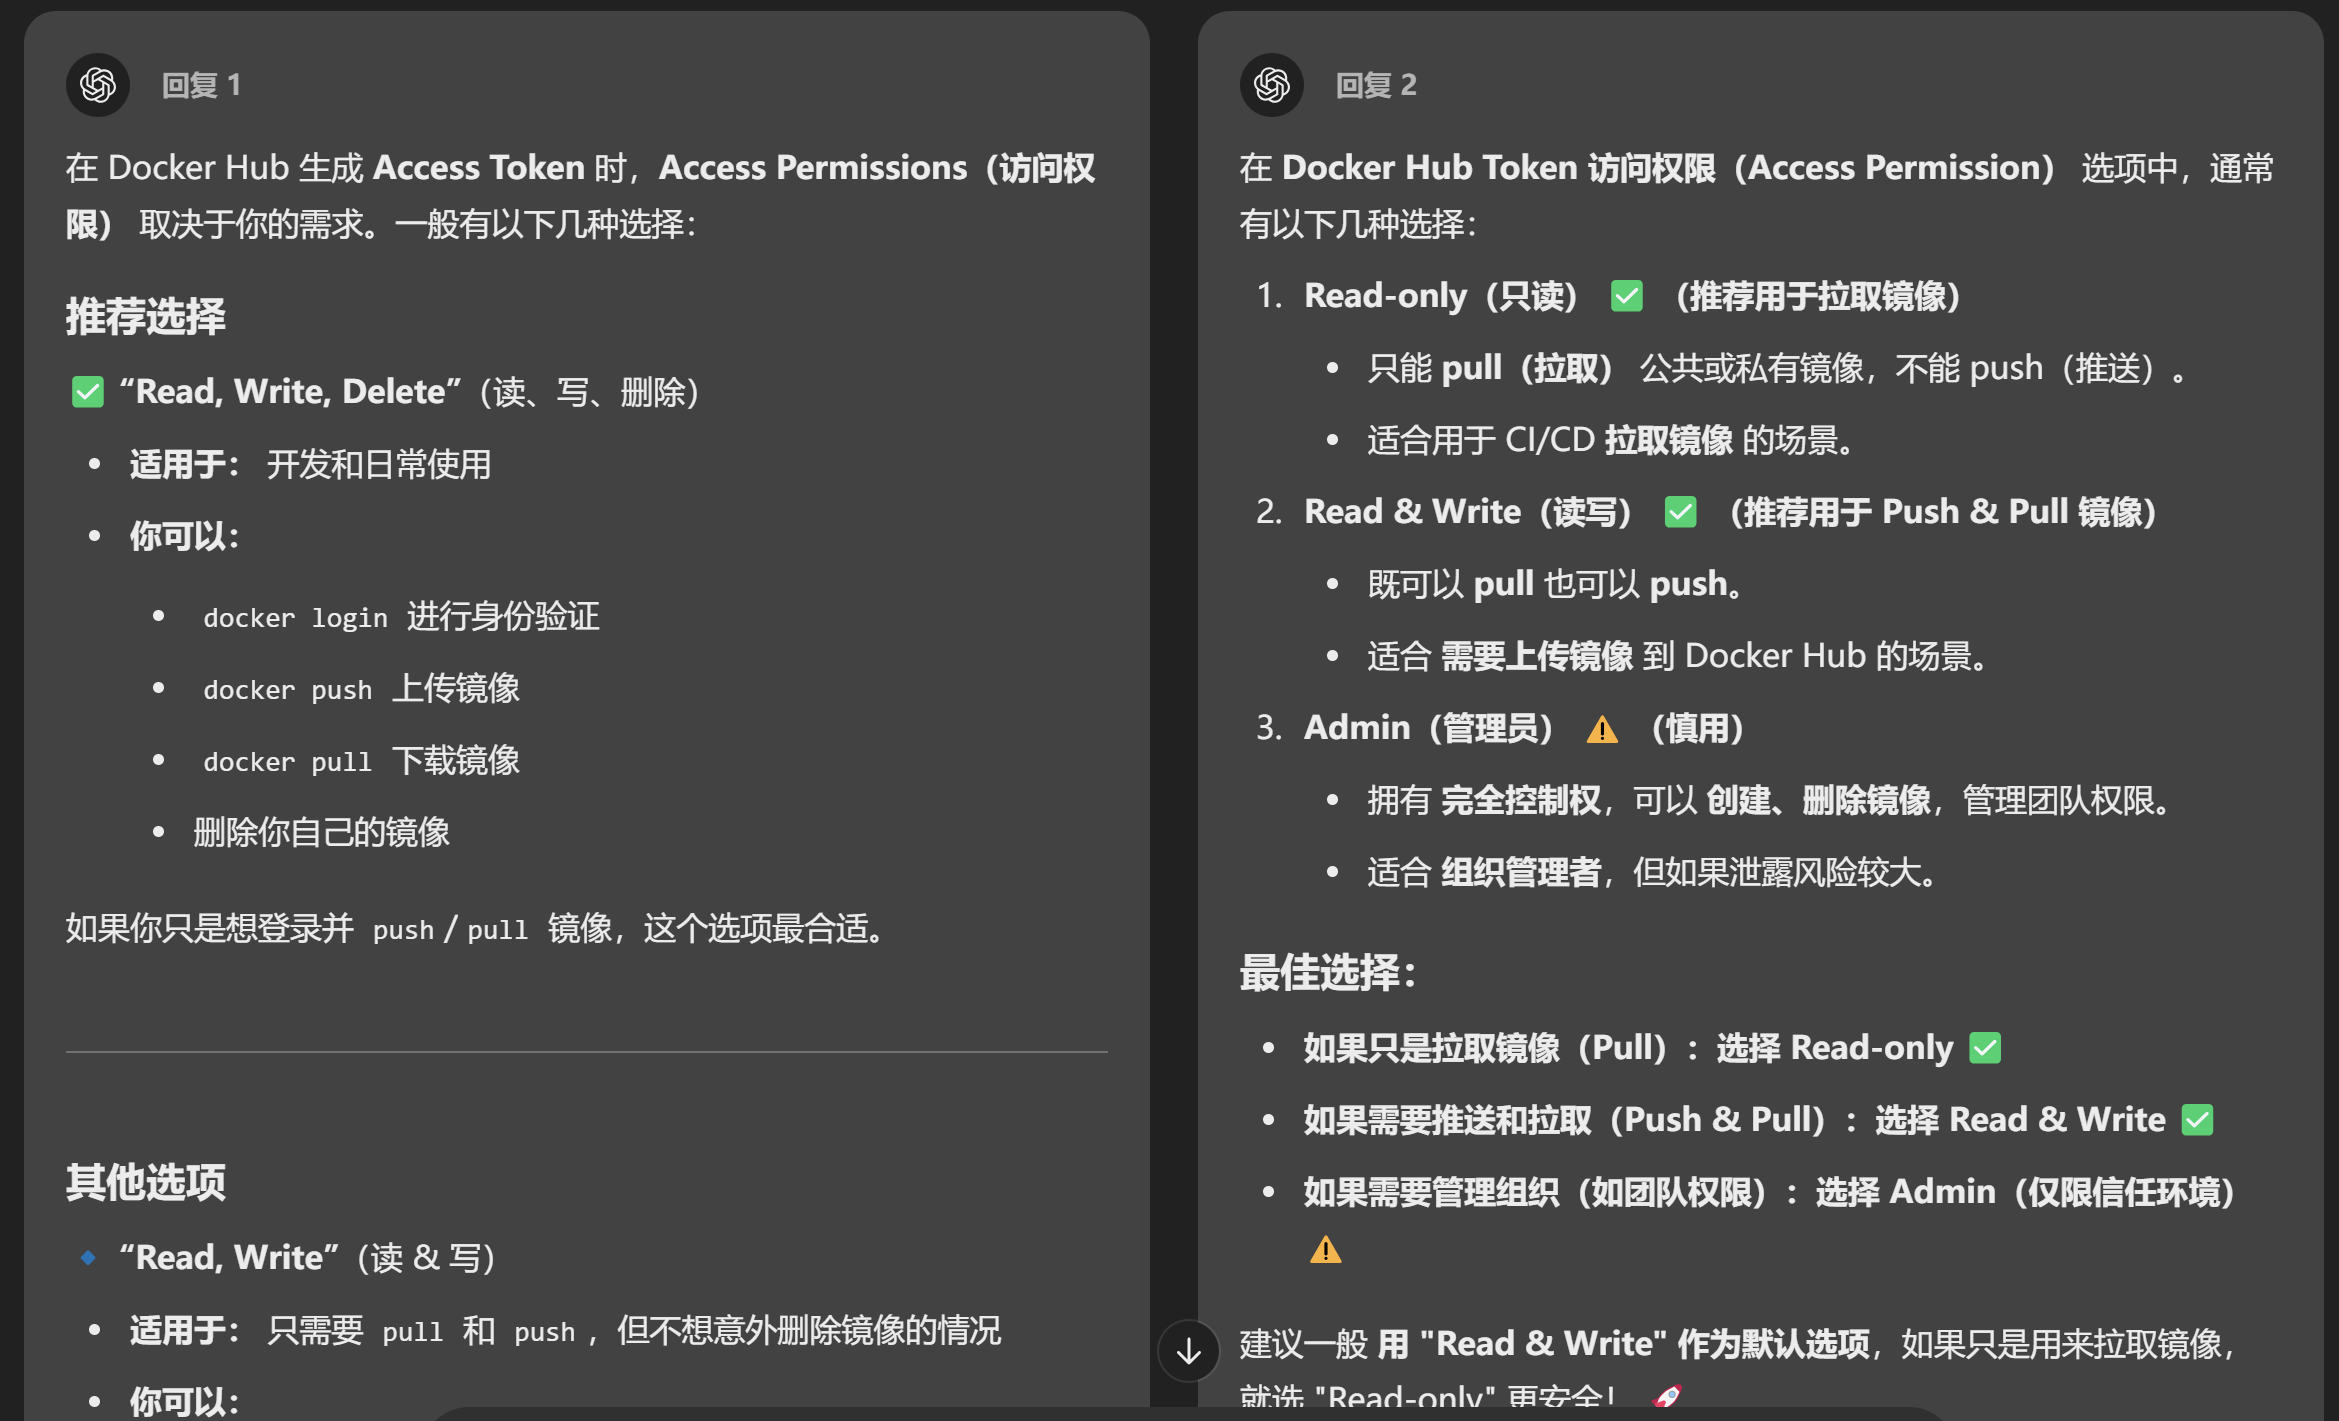Click checkmark after 选择 Read & Write recommendation
2339x1421 pixels.
pyautogui.click(x=2197, y=1120)
